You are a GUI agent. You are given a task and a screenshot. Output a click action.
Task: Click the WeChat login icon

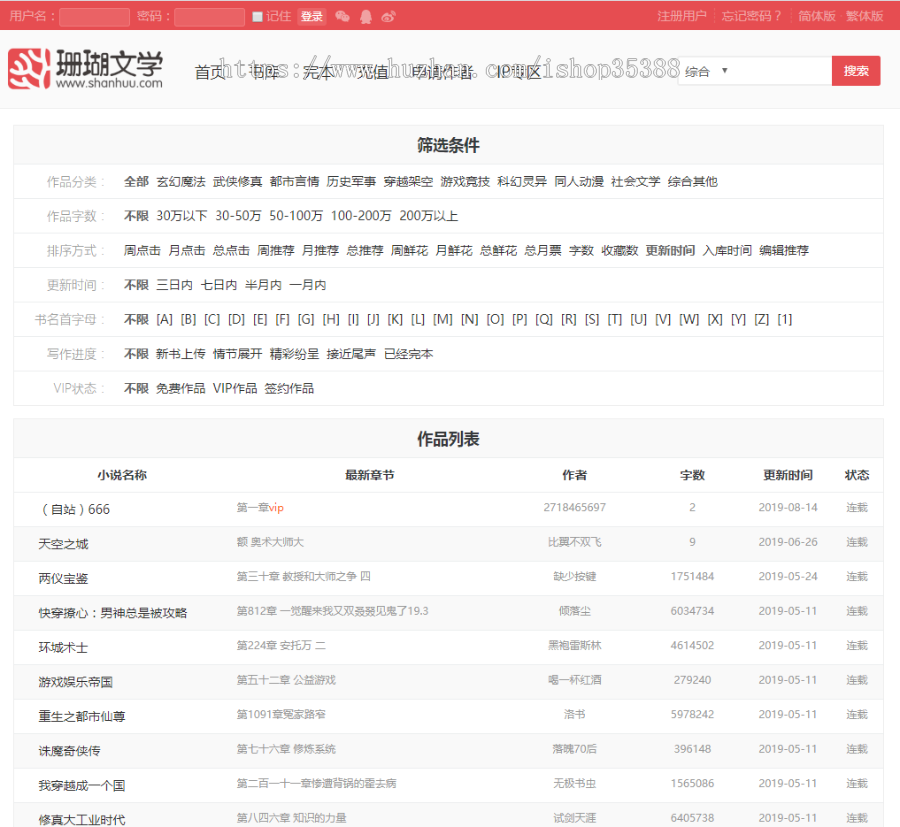(342, 17)
